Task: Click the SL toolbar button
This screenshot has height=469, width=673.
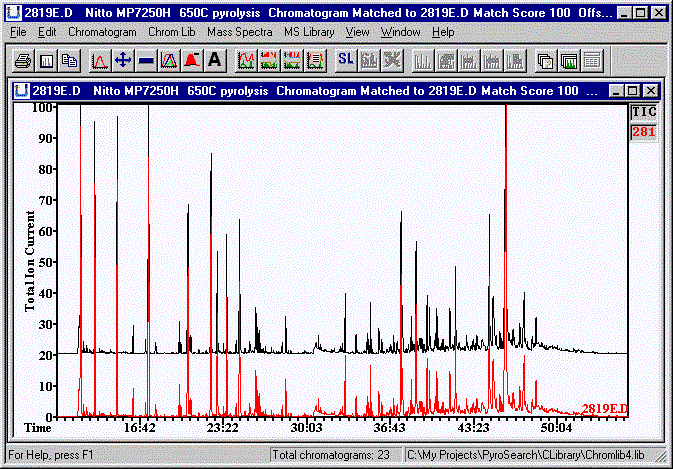Action: tap(346, 61)
